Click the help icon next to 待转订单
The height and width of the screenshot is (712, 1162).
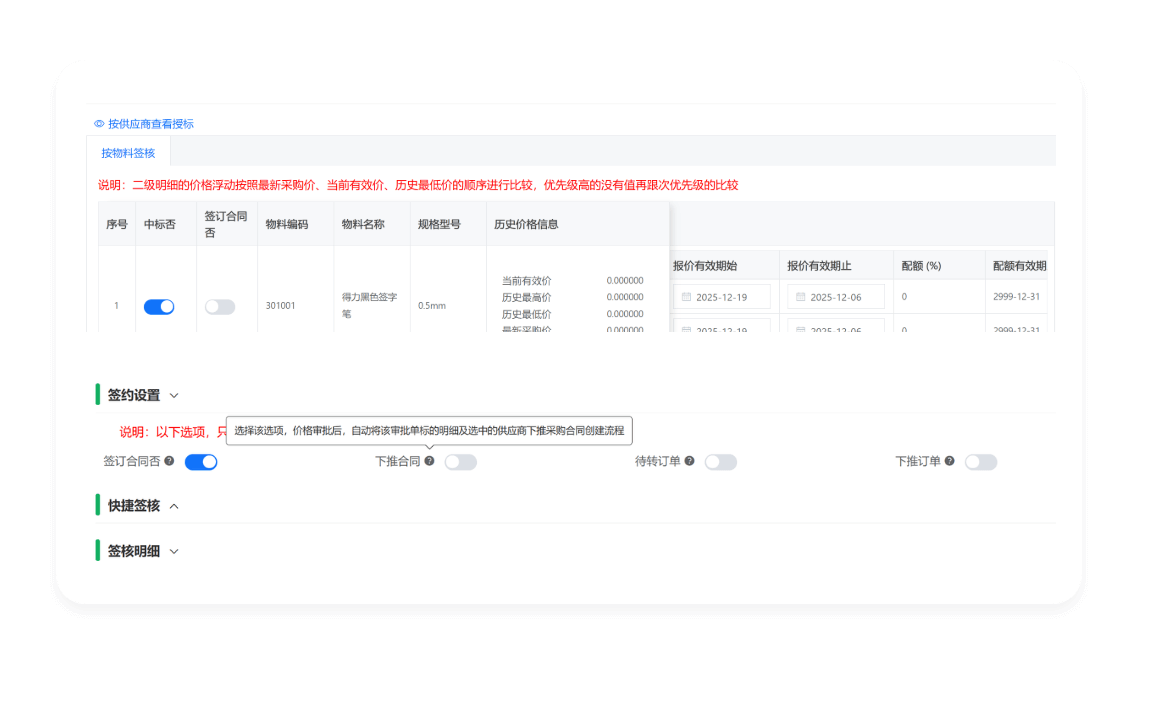(689, 461)
